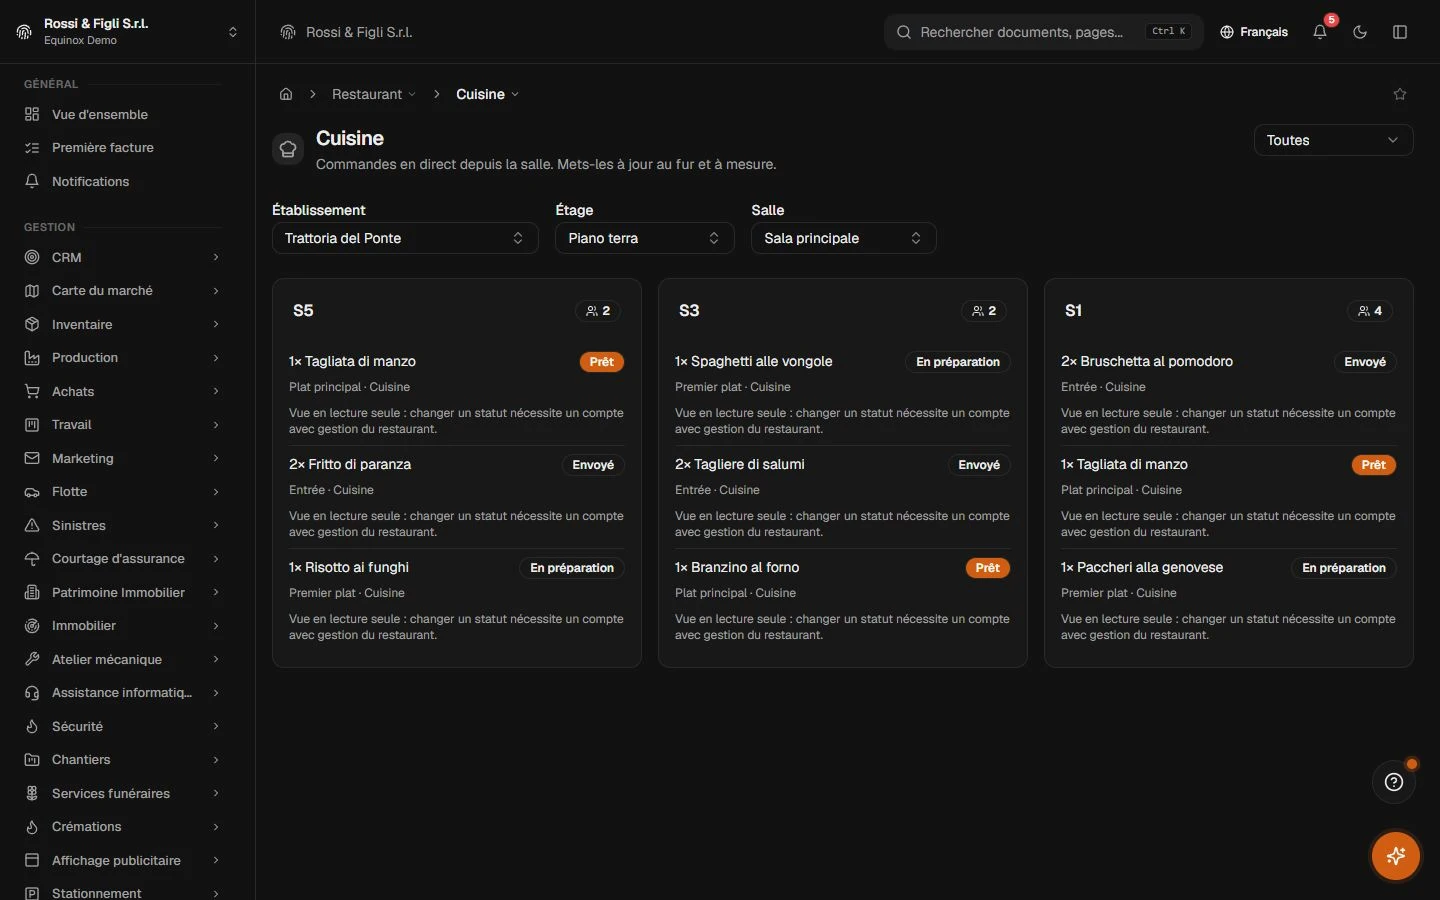Screen dimensions: 1440x900
Task: Click the Prêt badge on S5 Tagliata di manzo
Action: pyautogui.click(x=602, y=362)
